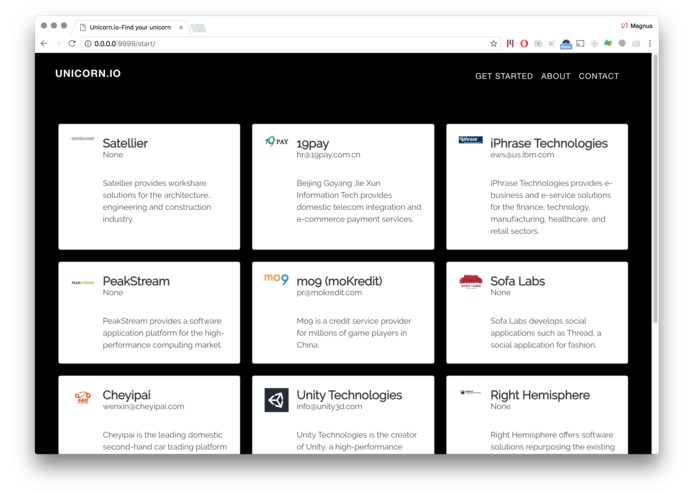Close the Unicorn.io browser tab
The image size is (695, 494).
181,27
